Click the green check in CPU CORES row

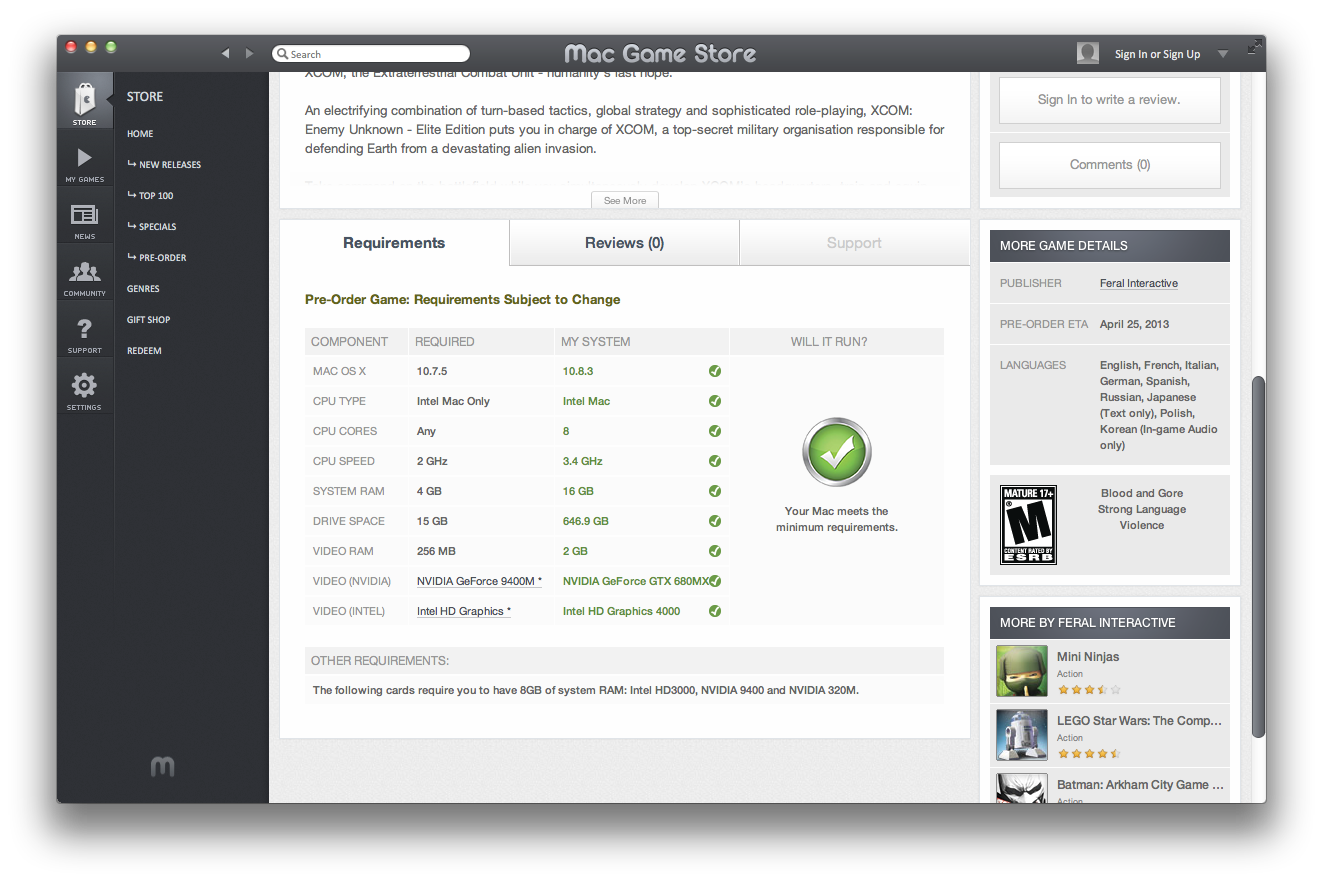pos(715,431)
